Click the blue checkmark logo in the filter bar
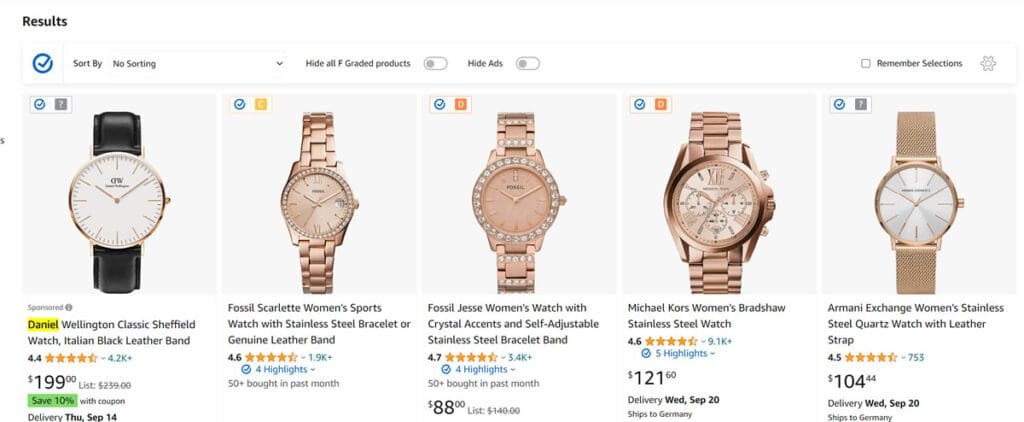This screenshot has width=1024, height=422. (x=42, y=63)
